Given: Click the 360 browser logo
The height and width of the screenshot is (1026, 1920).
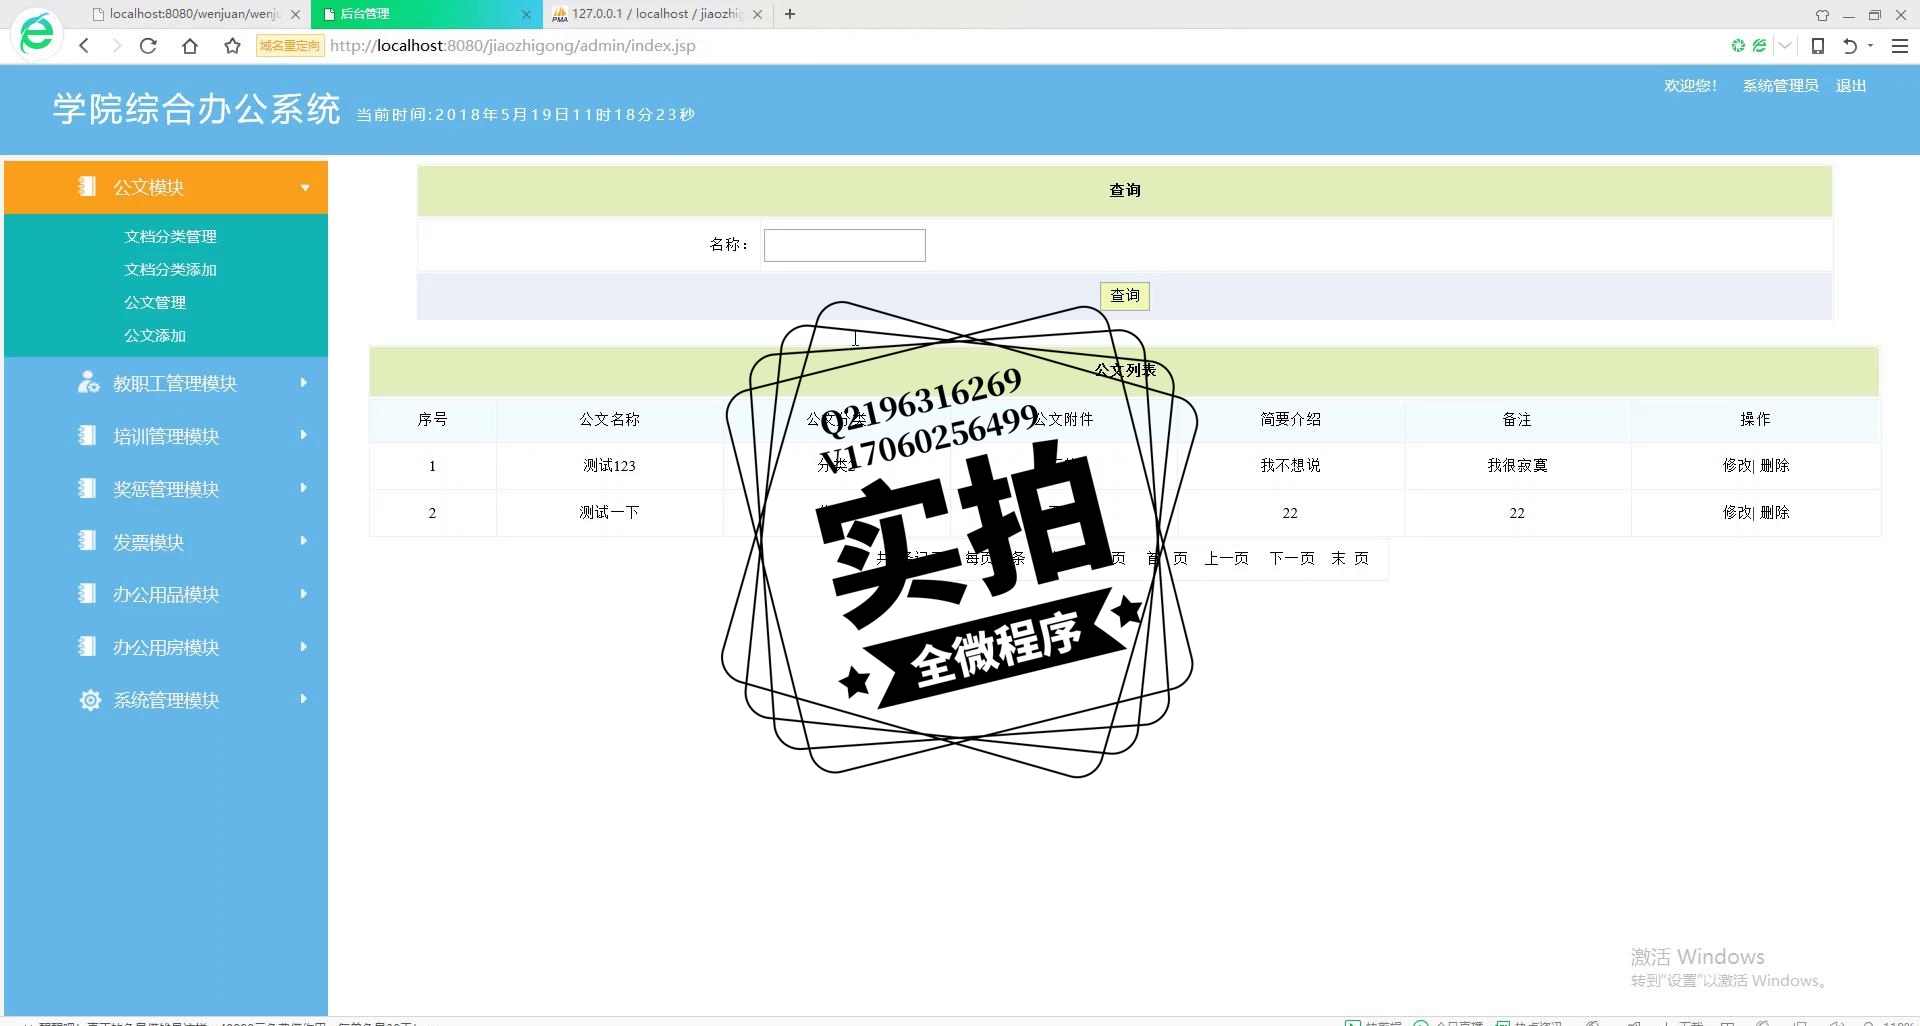Looking at the screenshot, I should (x=37, y=33).
